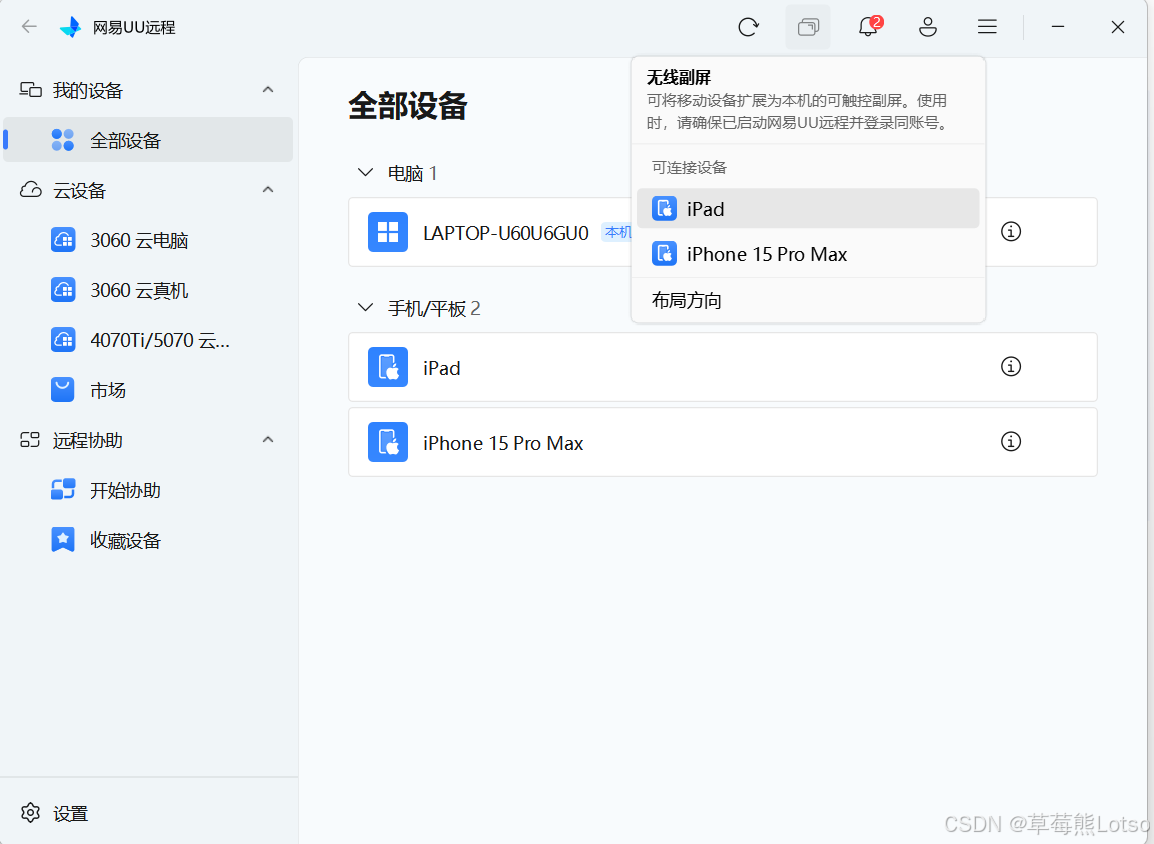This screenshot has height=844, width=1154.
Task: Click the 4070Ti/5070 cloud icon
Action: click(x=63, y=340)
